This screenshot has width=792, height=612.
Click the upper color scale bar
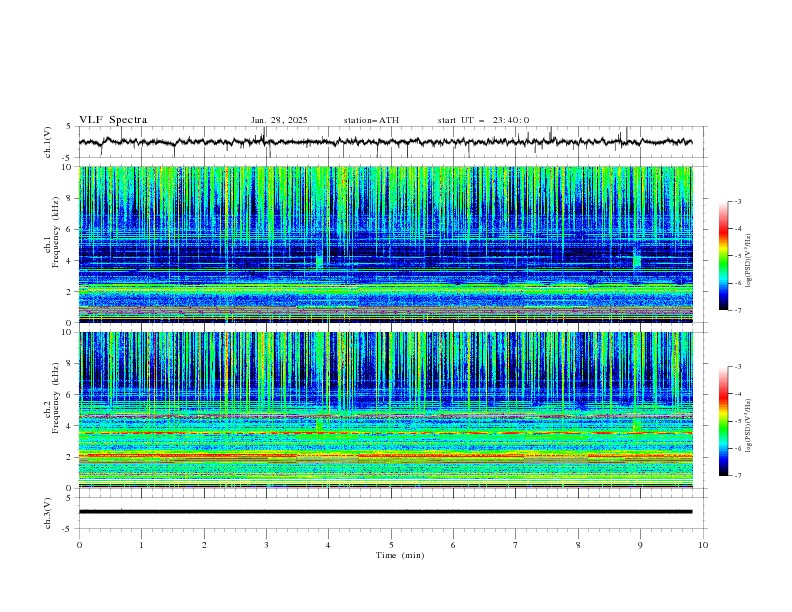[723, 256]
